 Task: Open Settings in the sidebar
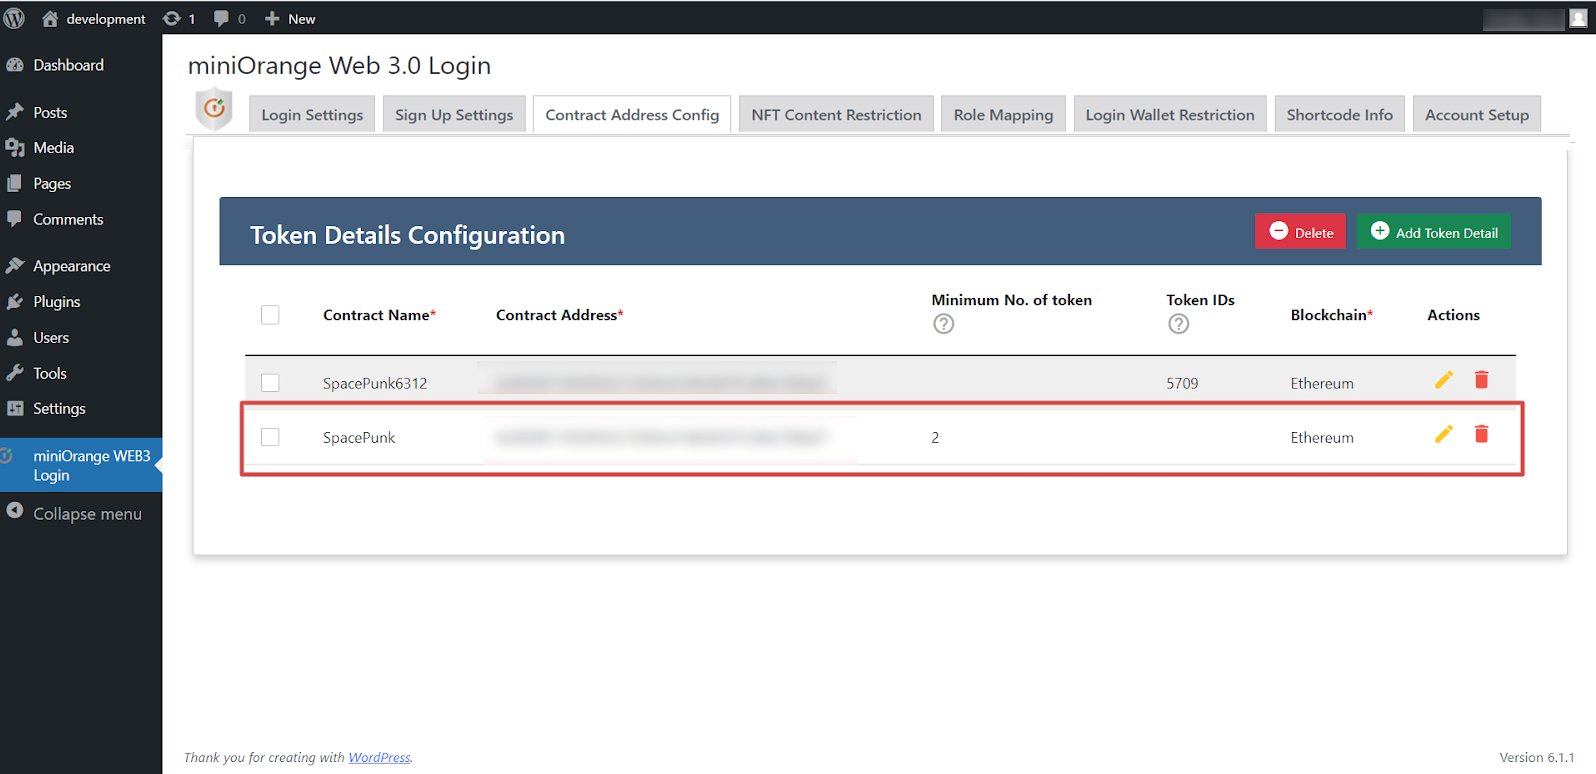click(x=81, y=408)
